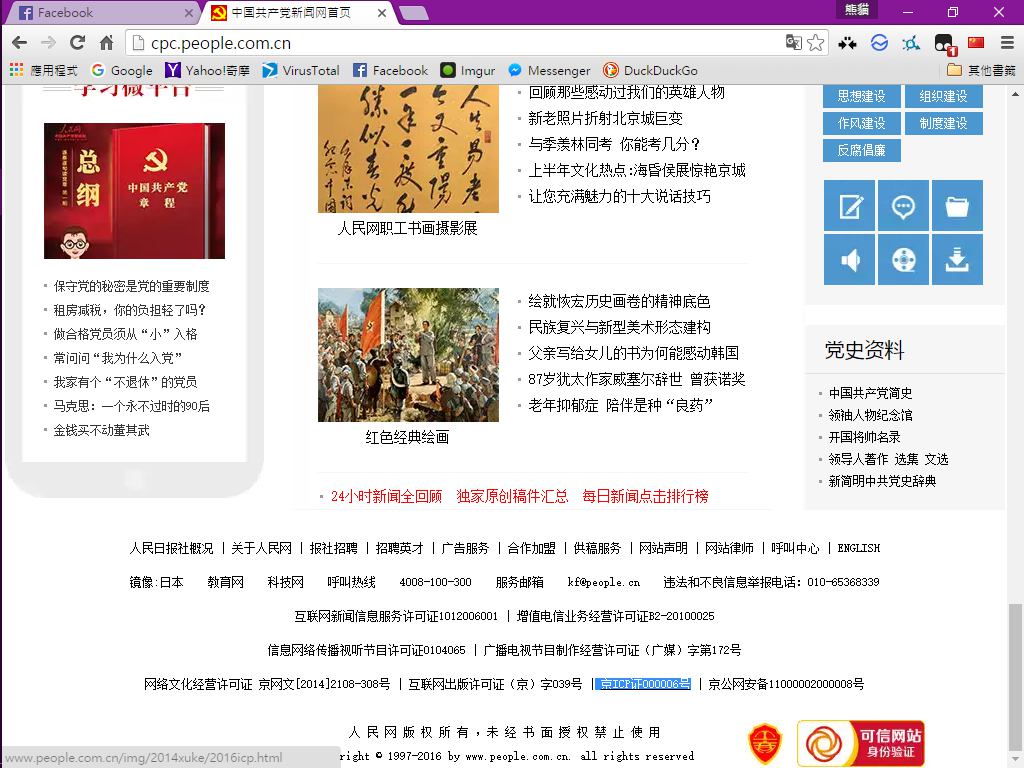1024x768 pixels.
Task: Open the VirusTotal bookmark
Action: click(x=300, y=70)
